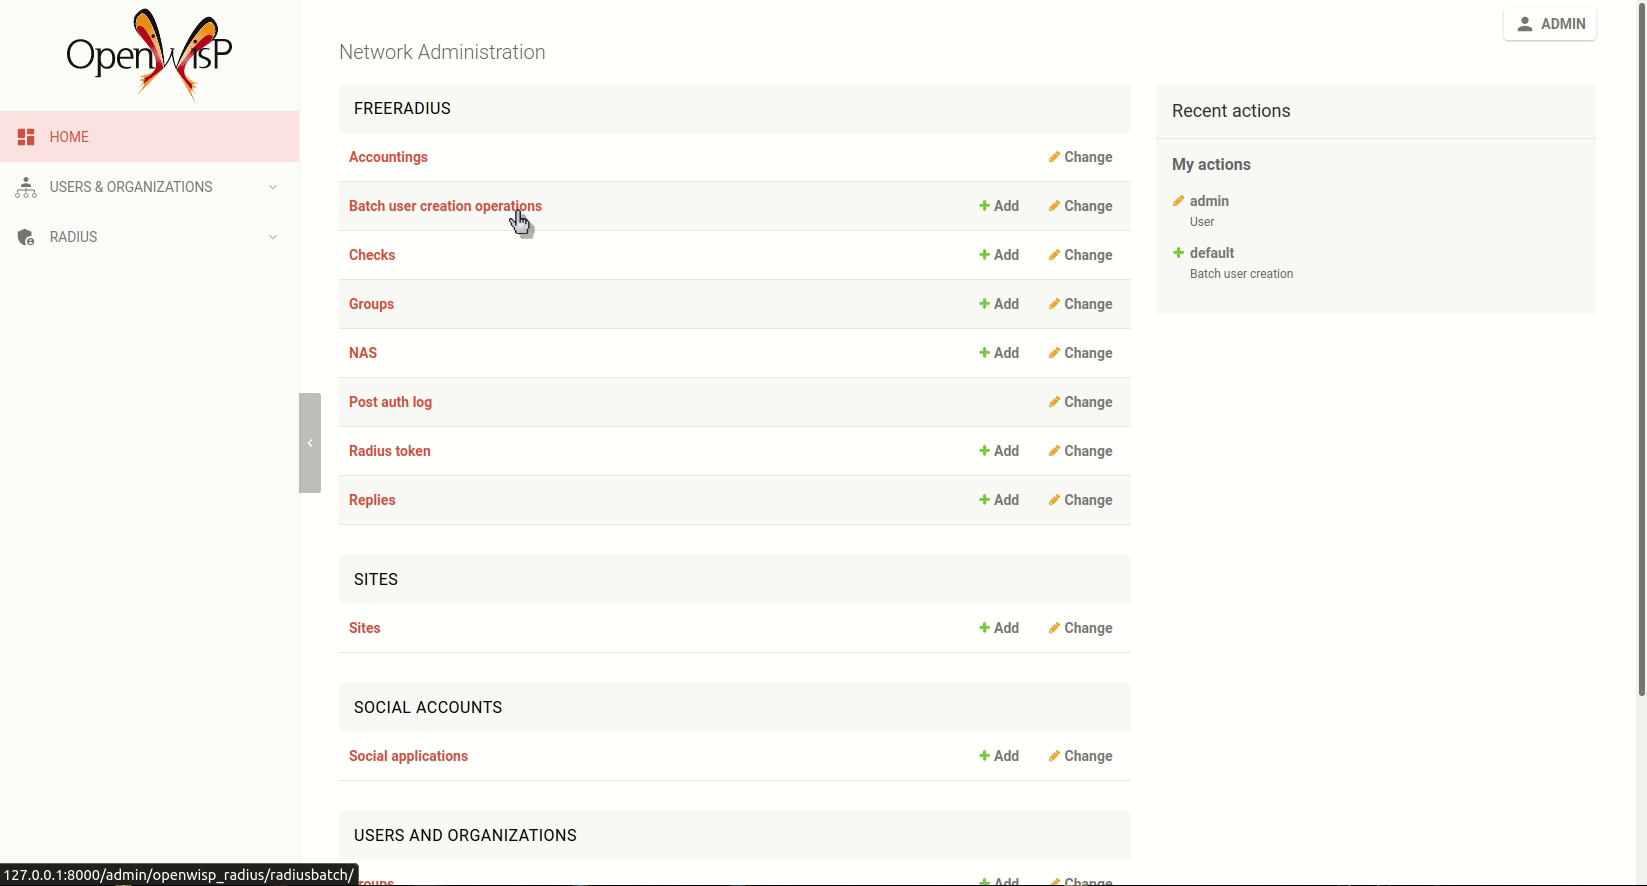
Task: Click the Users & Organizations hierarchy icon
Action: coord(26,187)
